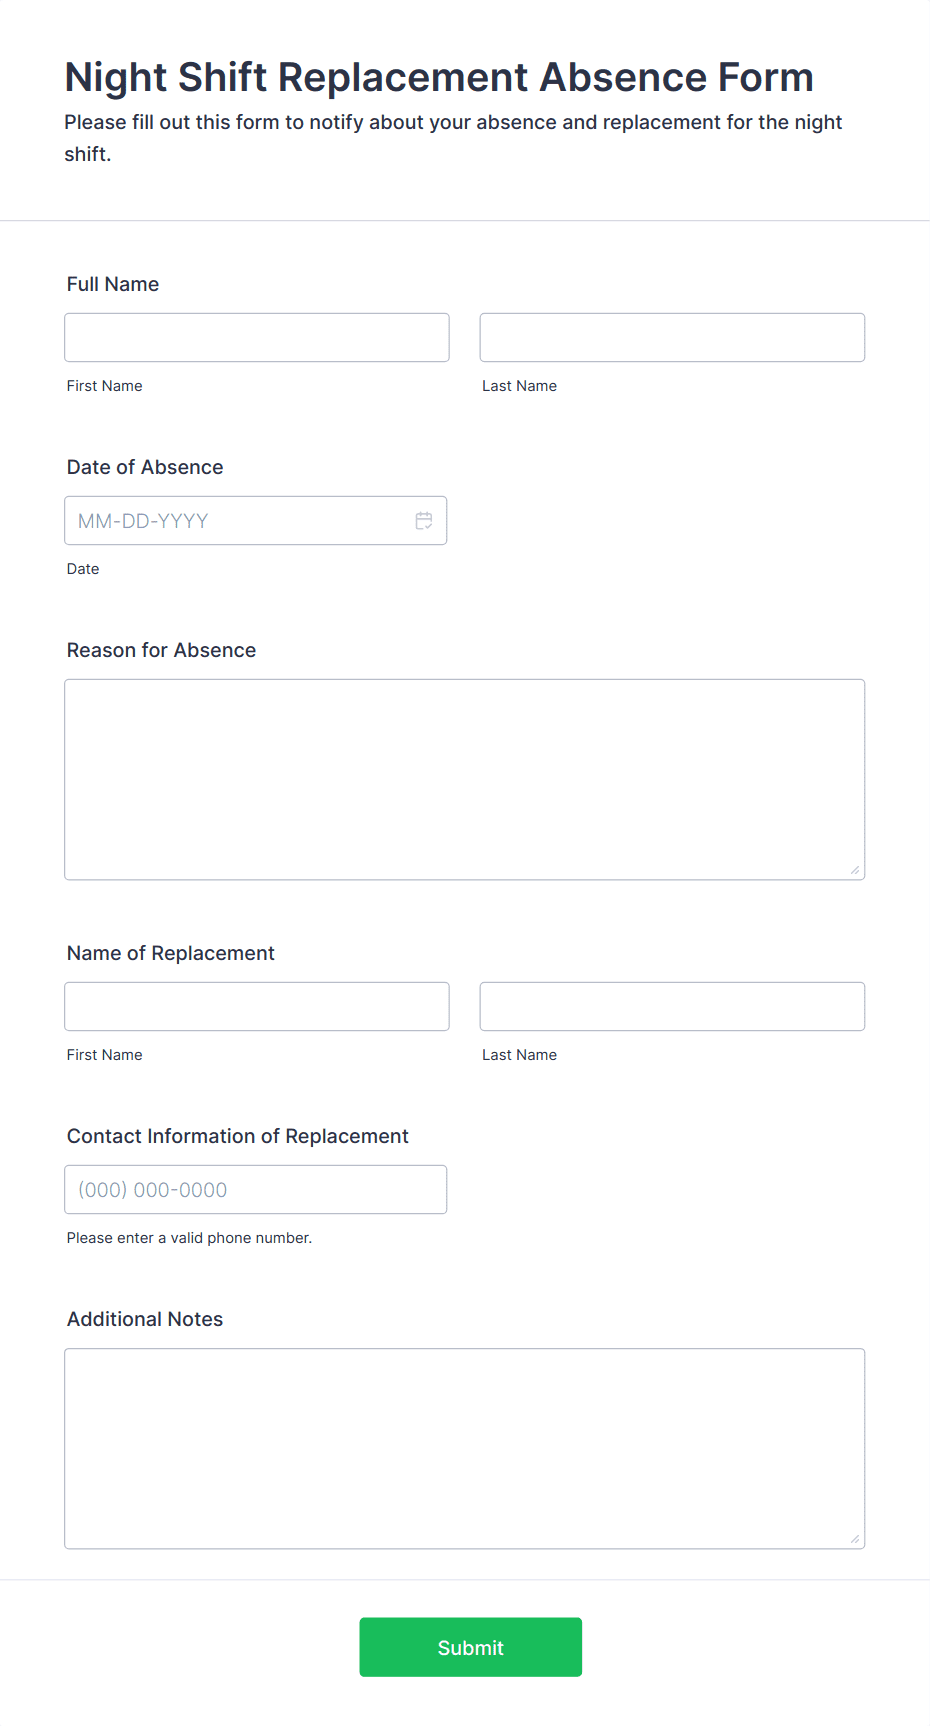This screenshot has width=930, height=1726.
Task: Click inside the Additional Notes text area
Action: point(465,1449)
